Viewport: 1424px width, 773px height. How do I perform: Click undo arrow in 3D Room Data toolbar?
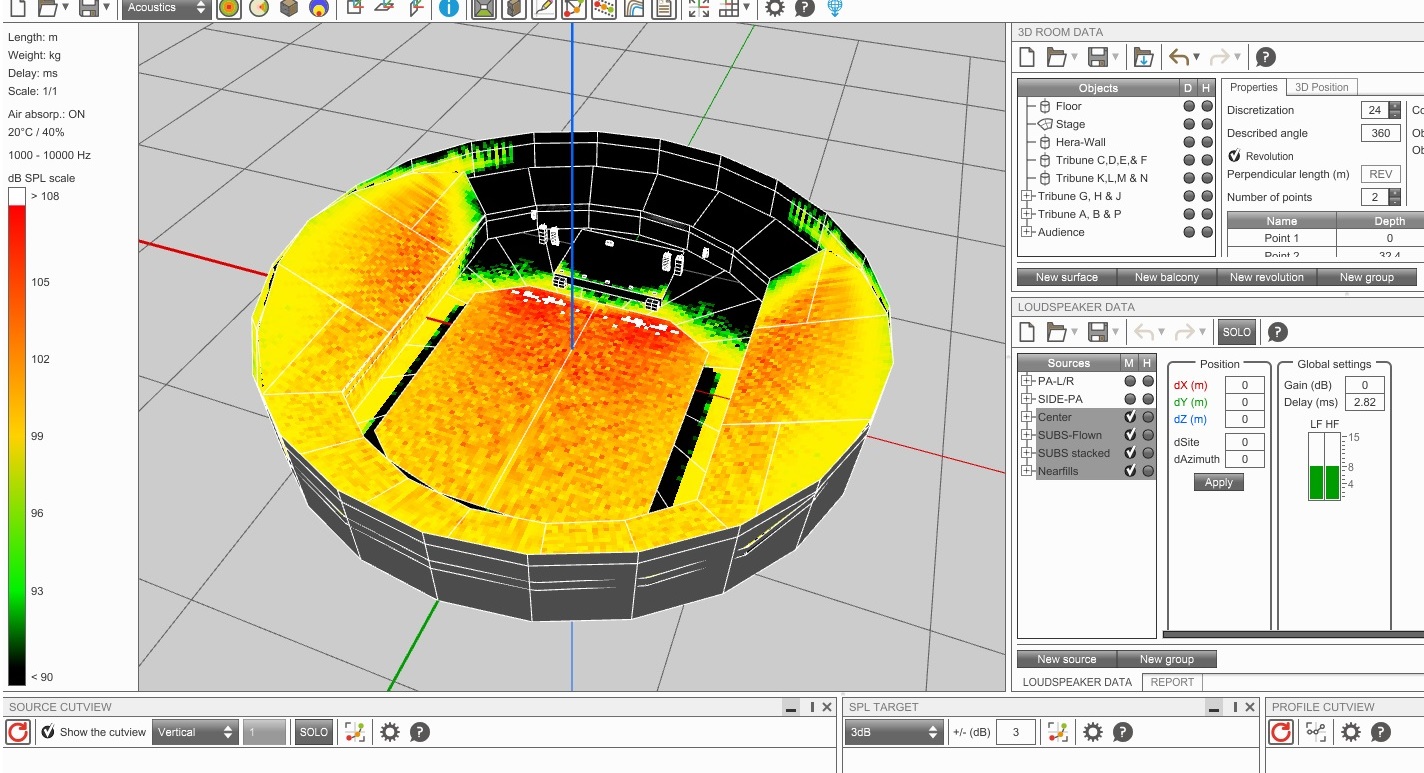[1179, 58]
